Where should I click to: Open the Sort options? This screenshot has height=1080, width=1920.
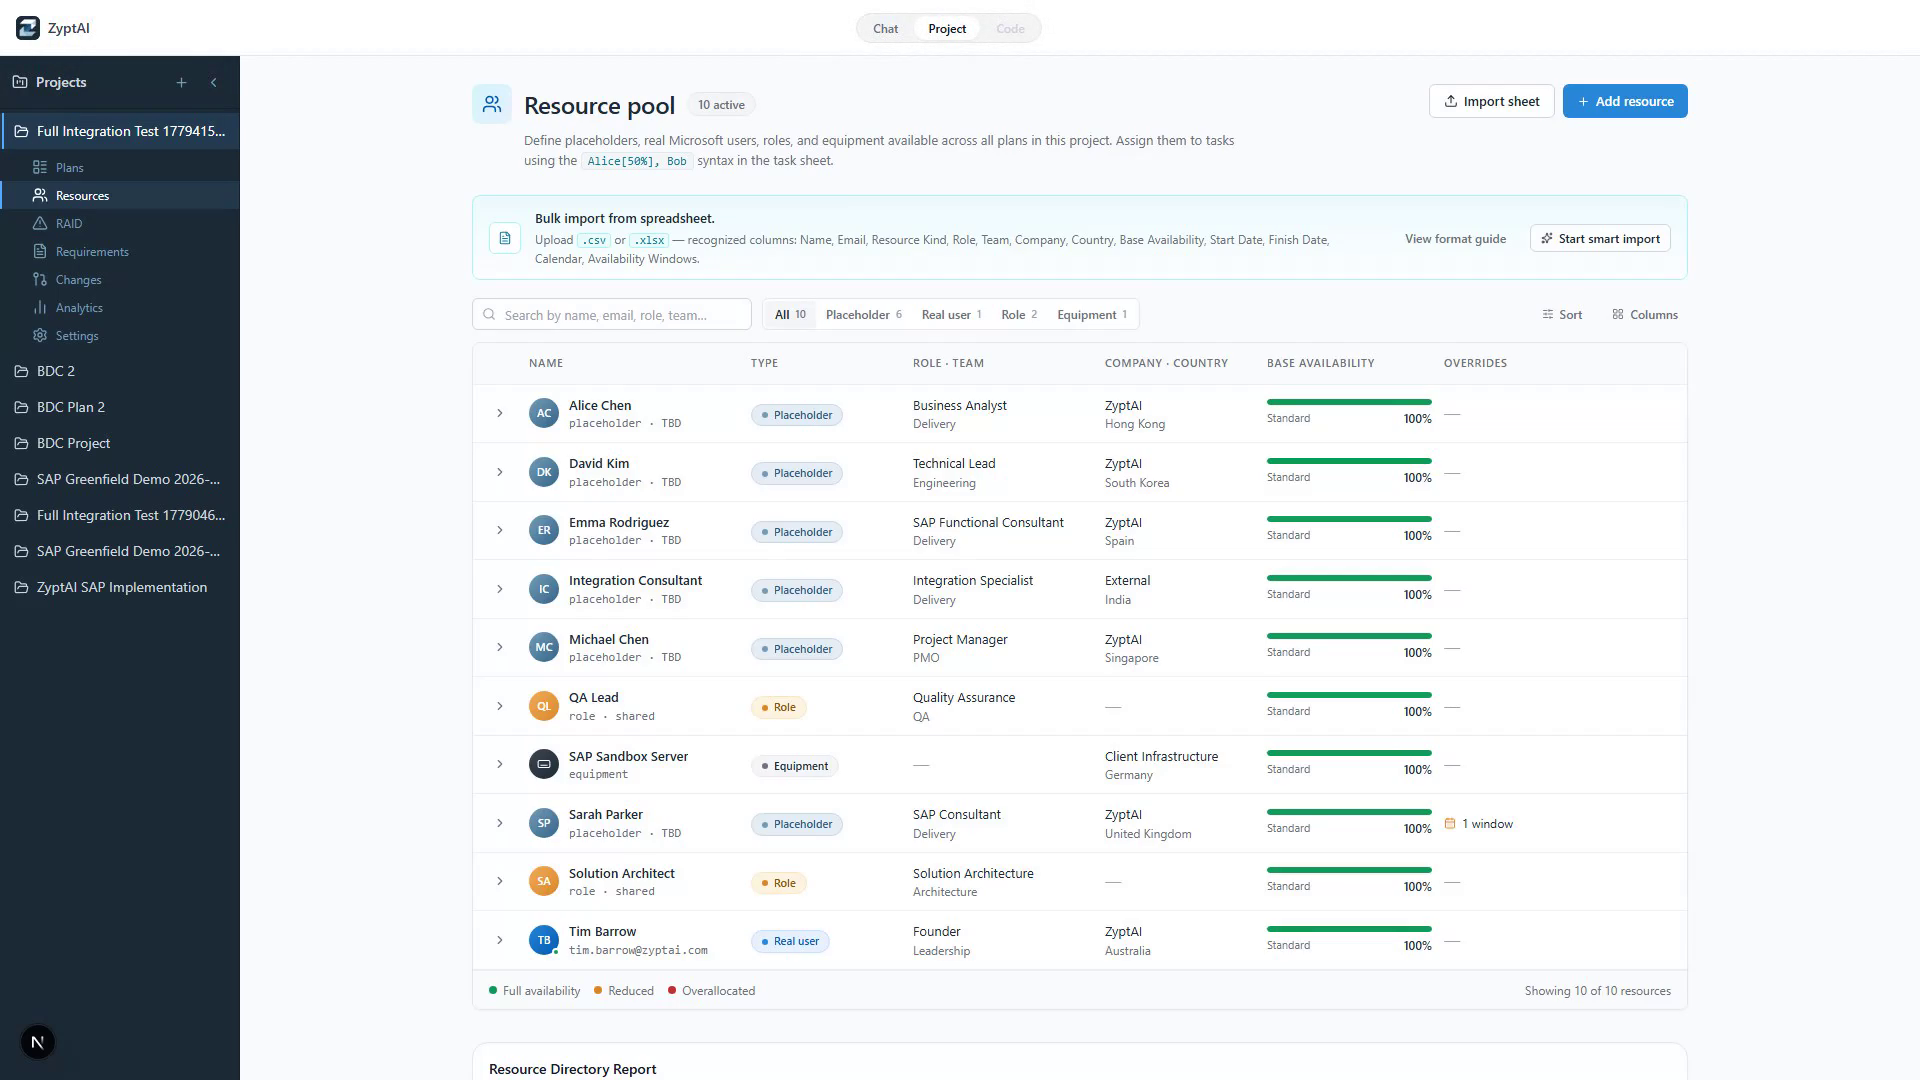coord(1562,314)
